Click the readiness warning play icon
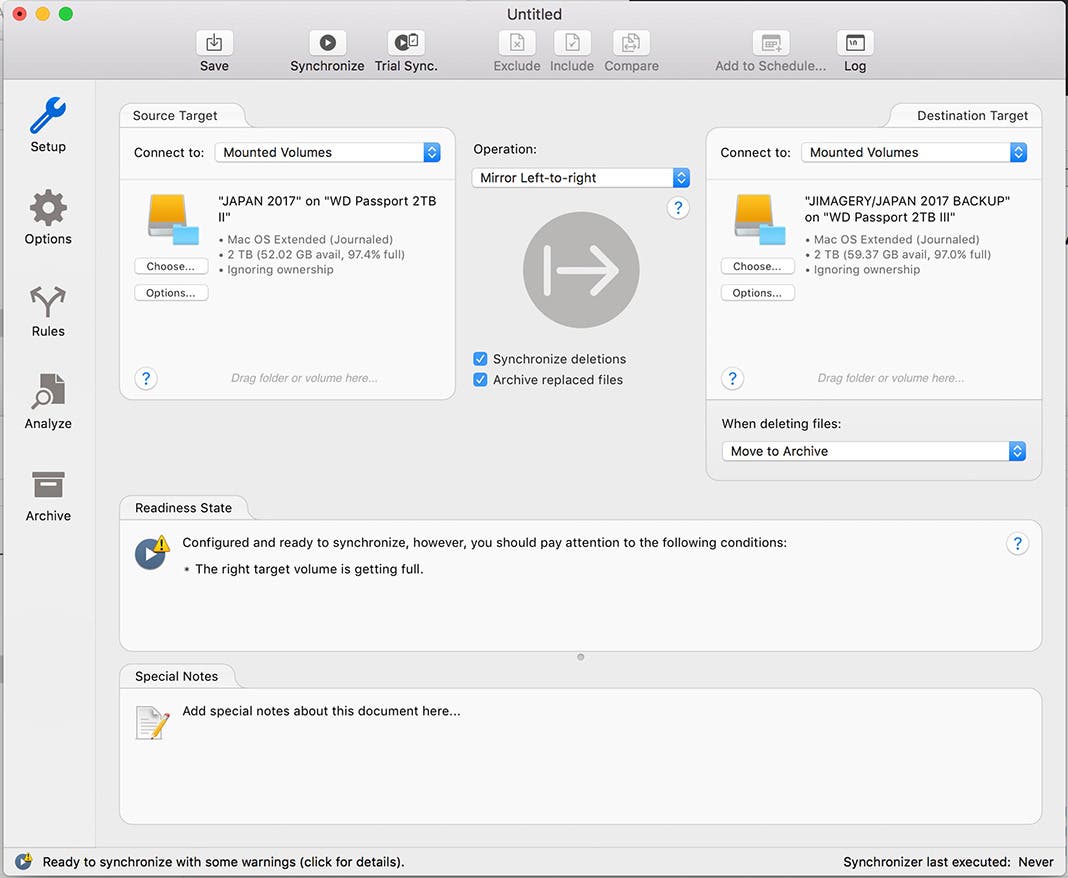 point(151,552)
